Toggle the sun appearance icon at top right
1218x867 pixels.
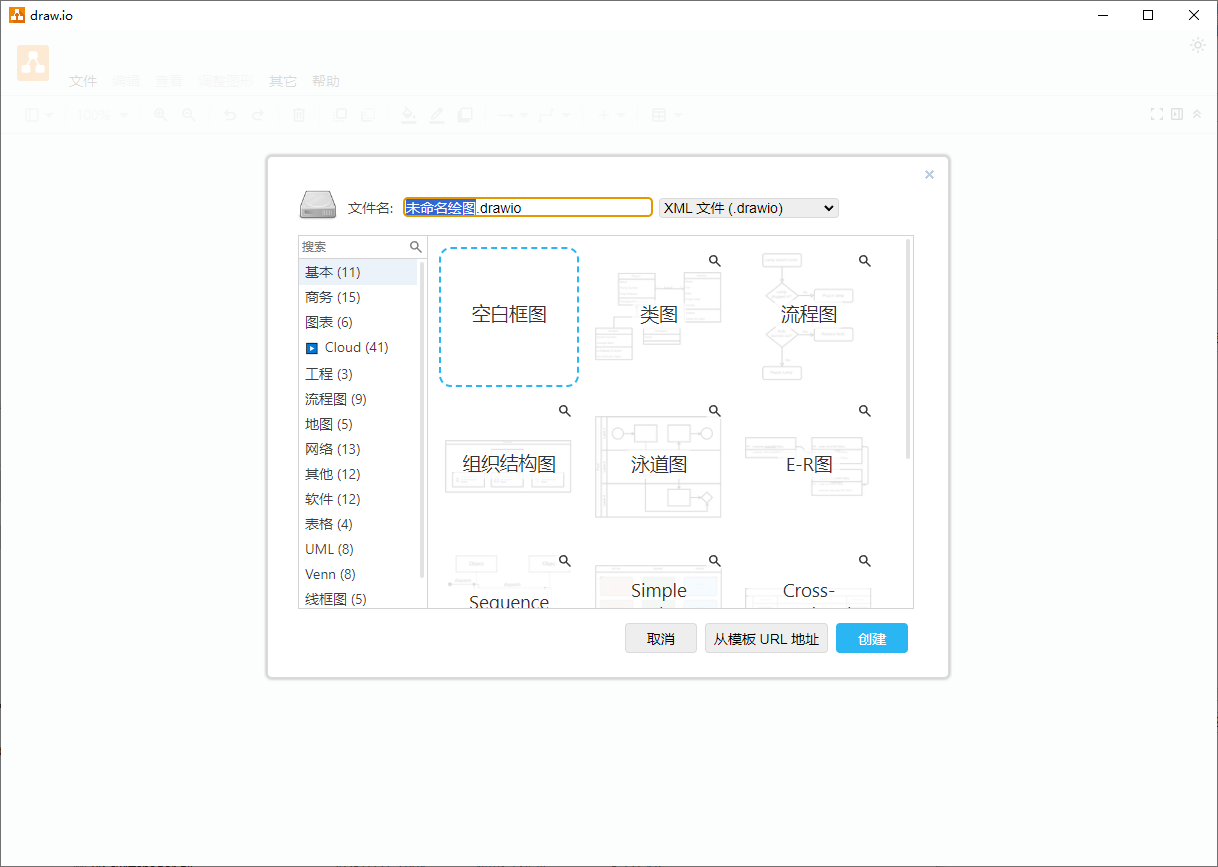point(1198,45)
